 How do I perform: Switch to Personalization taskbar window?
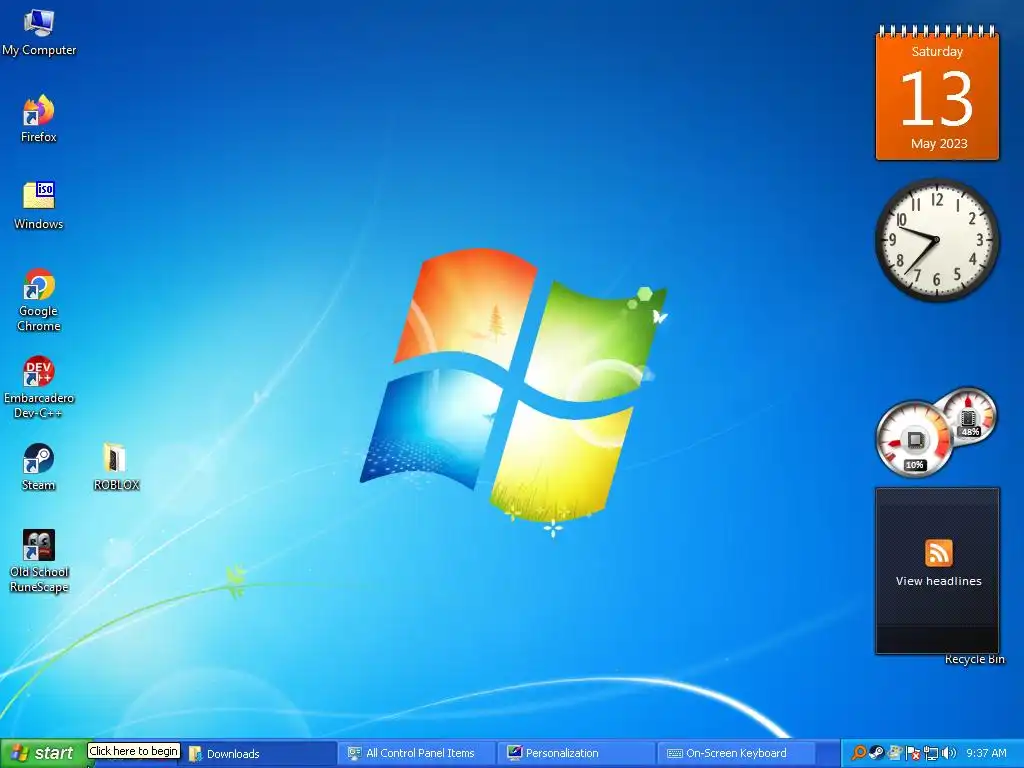pyautogui.click(x=577, y=754)
